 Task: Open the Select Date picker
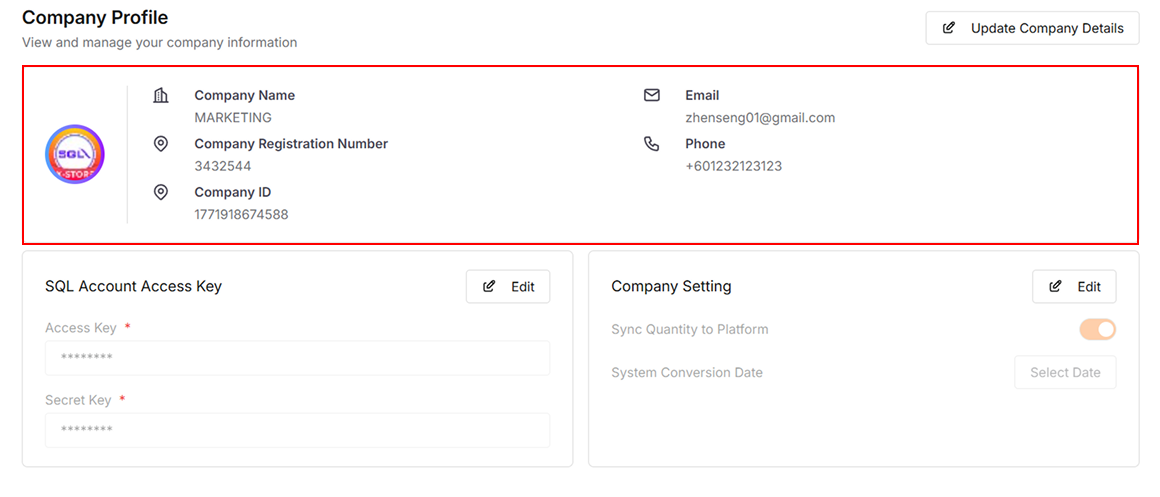1065,373
